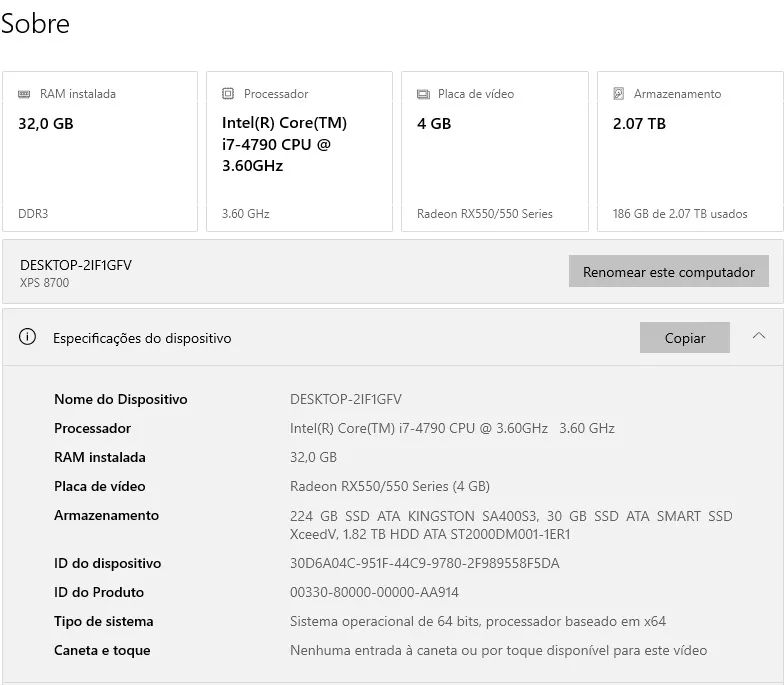Open the Armazenamento card
This screenshot has width=784, height=685.
[x=690, y=152]
